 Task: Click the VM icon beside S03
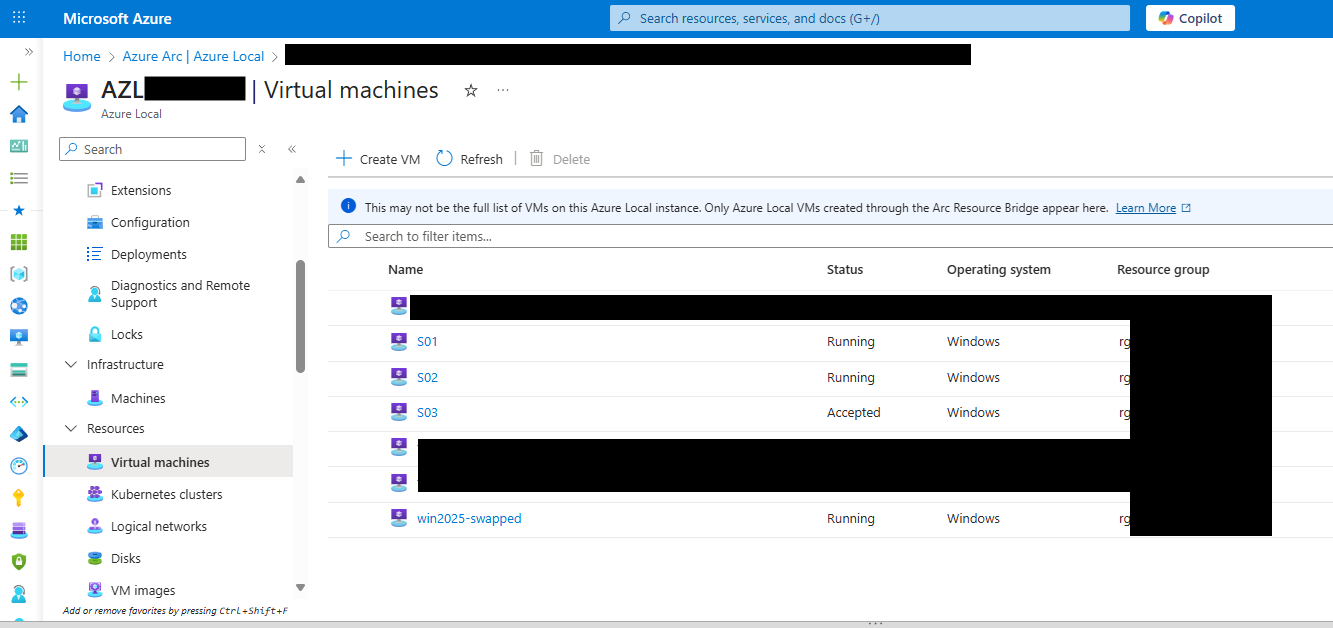click(x=399, y=412)
